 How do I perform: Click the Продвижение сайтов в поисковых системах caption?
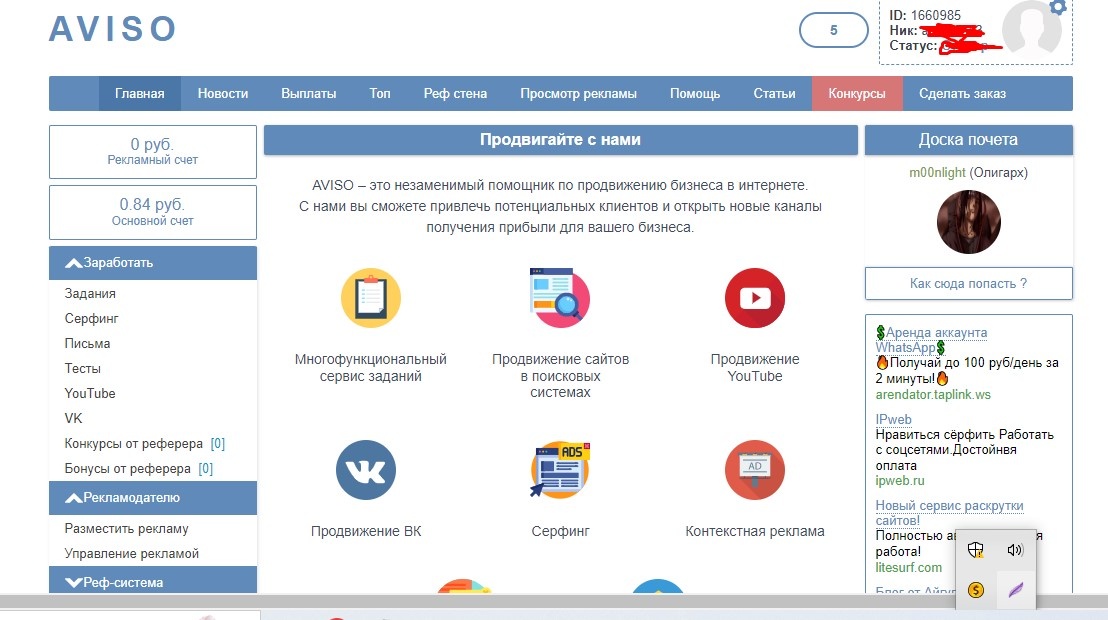[560, 375]
